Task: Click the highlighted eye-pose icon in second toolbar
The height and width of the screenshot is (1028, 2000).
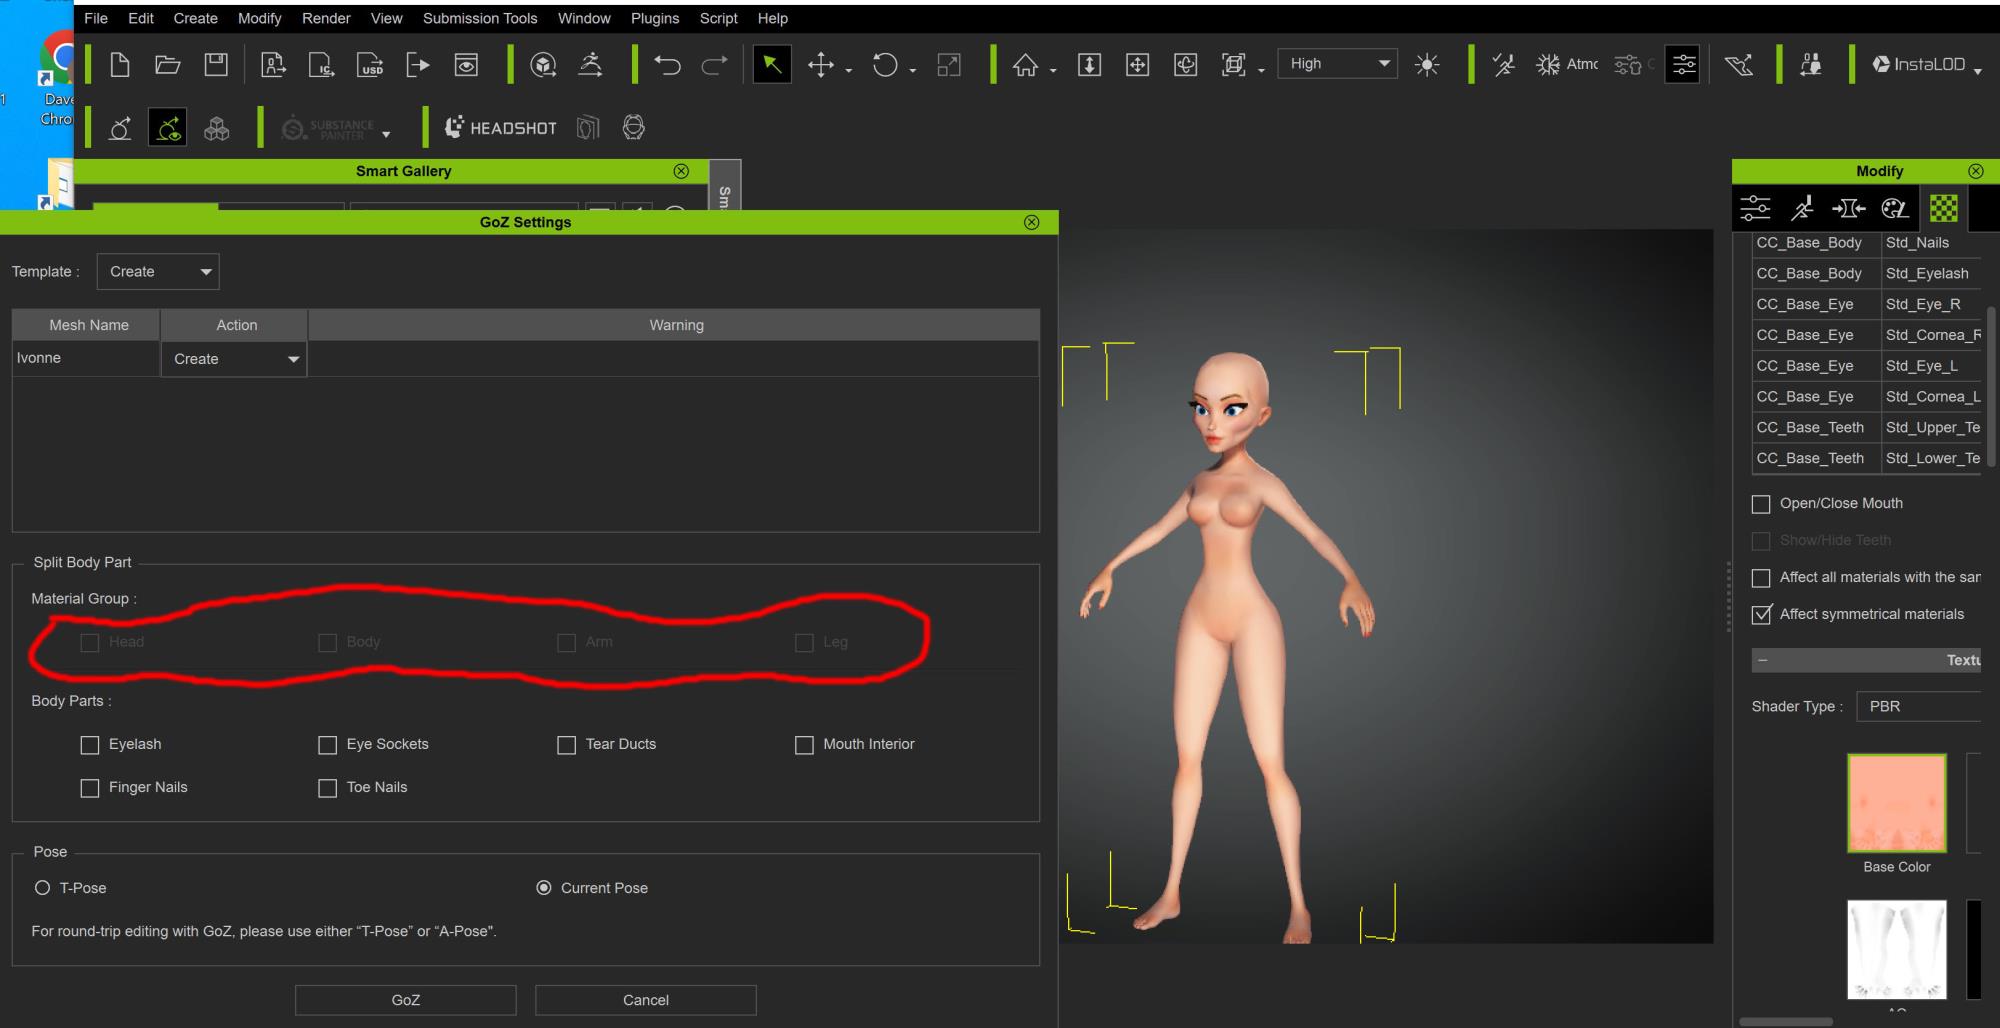Action: [167, 128]
